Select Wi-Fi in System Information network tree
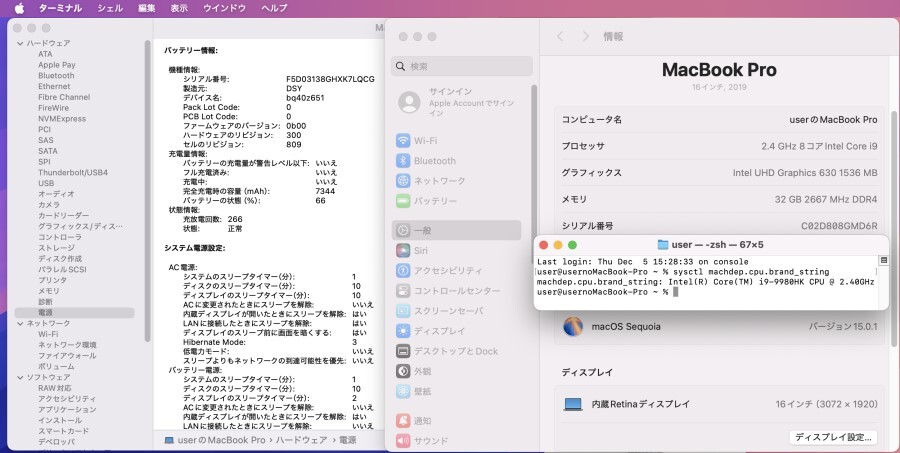Image resolution: width=900 pixels, height=453 pixels. 48,334
